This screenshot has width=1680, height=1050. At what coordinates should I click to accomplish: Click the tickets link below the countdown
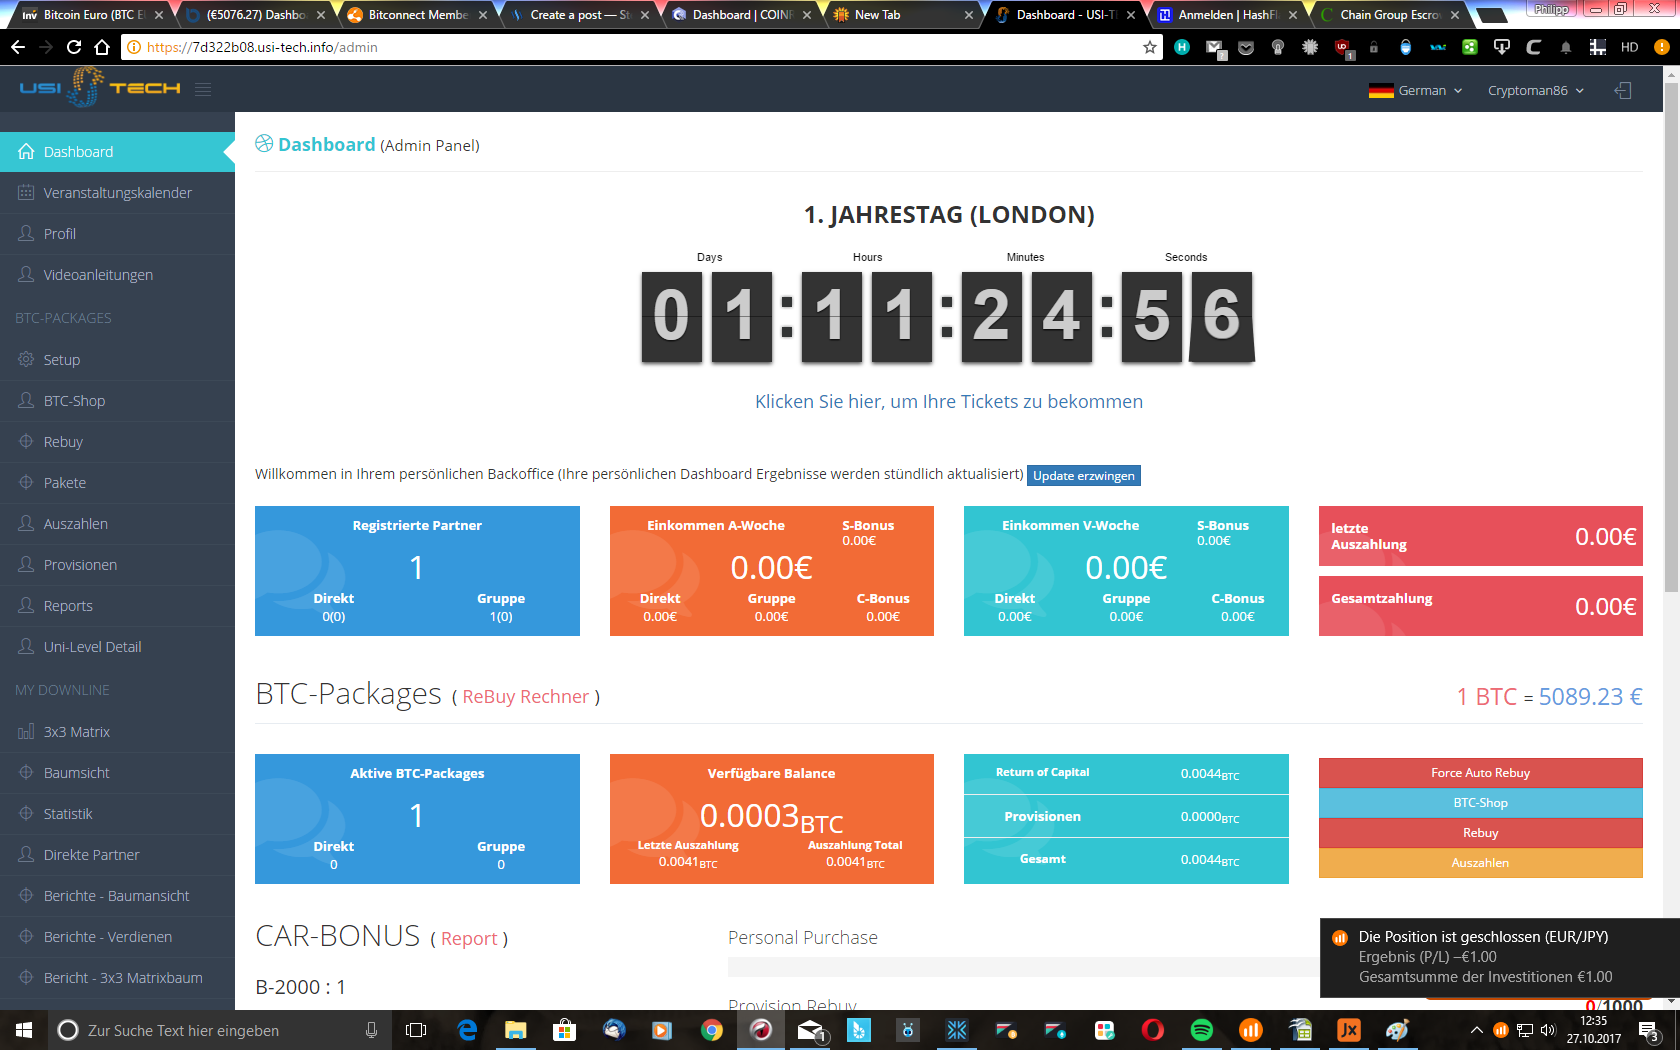coord(949,402)
